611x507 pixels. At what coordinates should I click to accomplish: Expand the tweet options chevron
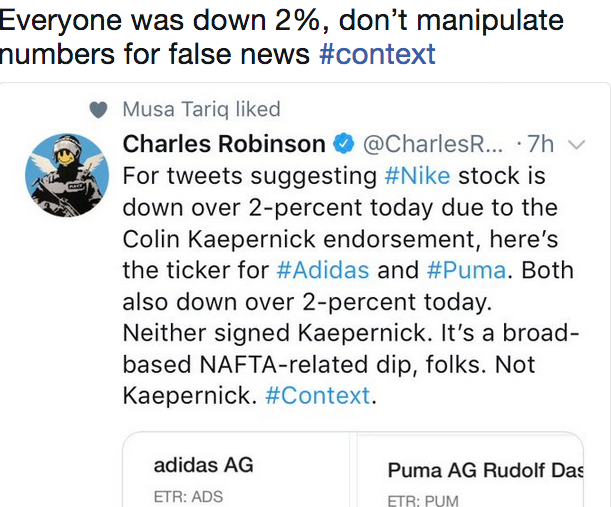(x=575, y=145)
